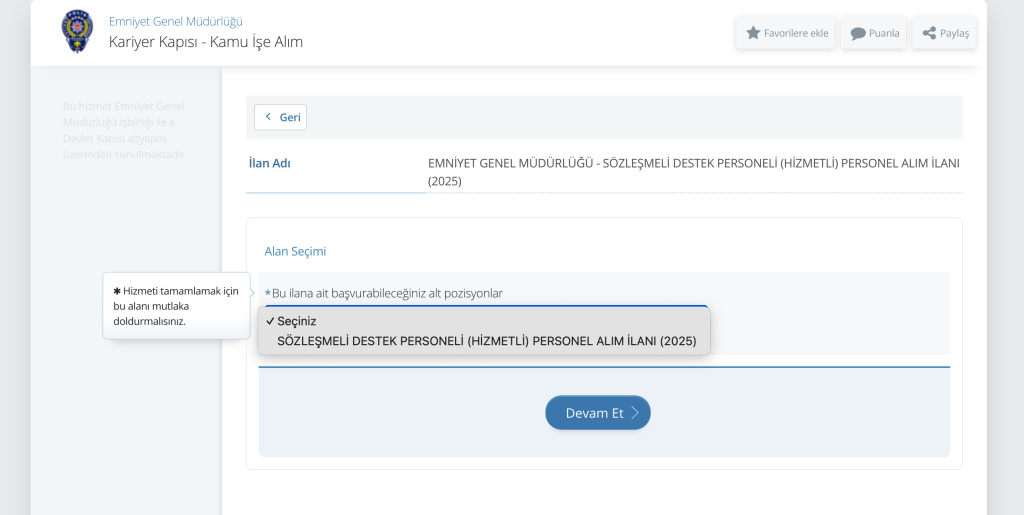
Task: Select the Seçiniz placeholder option
Action: 297,321
